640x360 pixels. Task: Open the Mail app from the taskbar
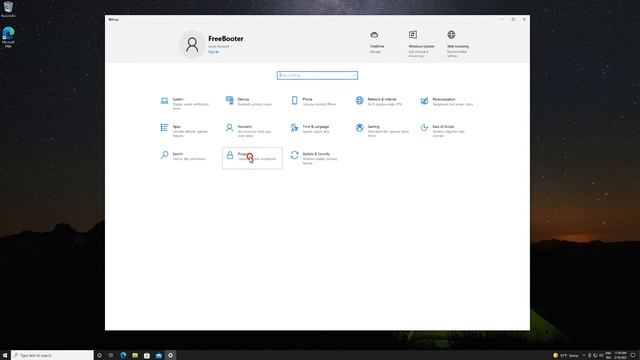159,356
